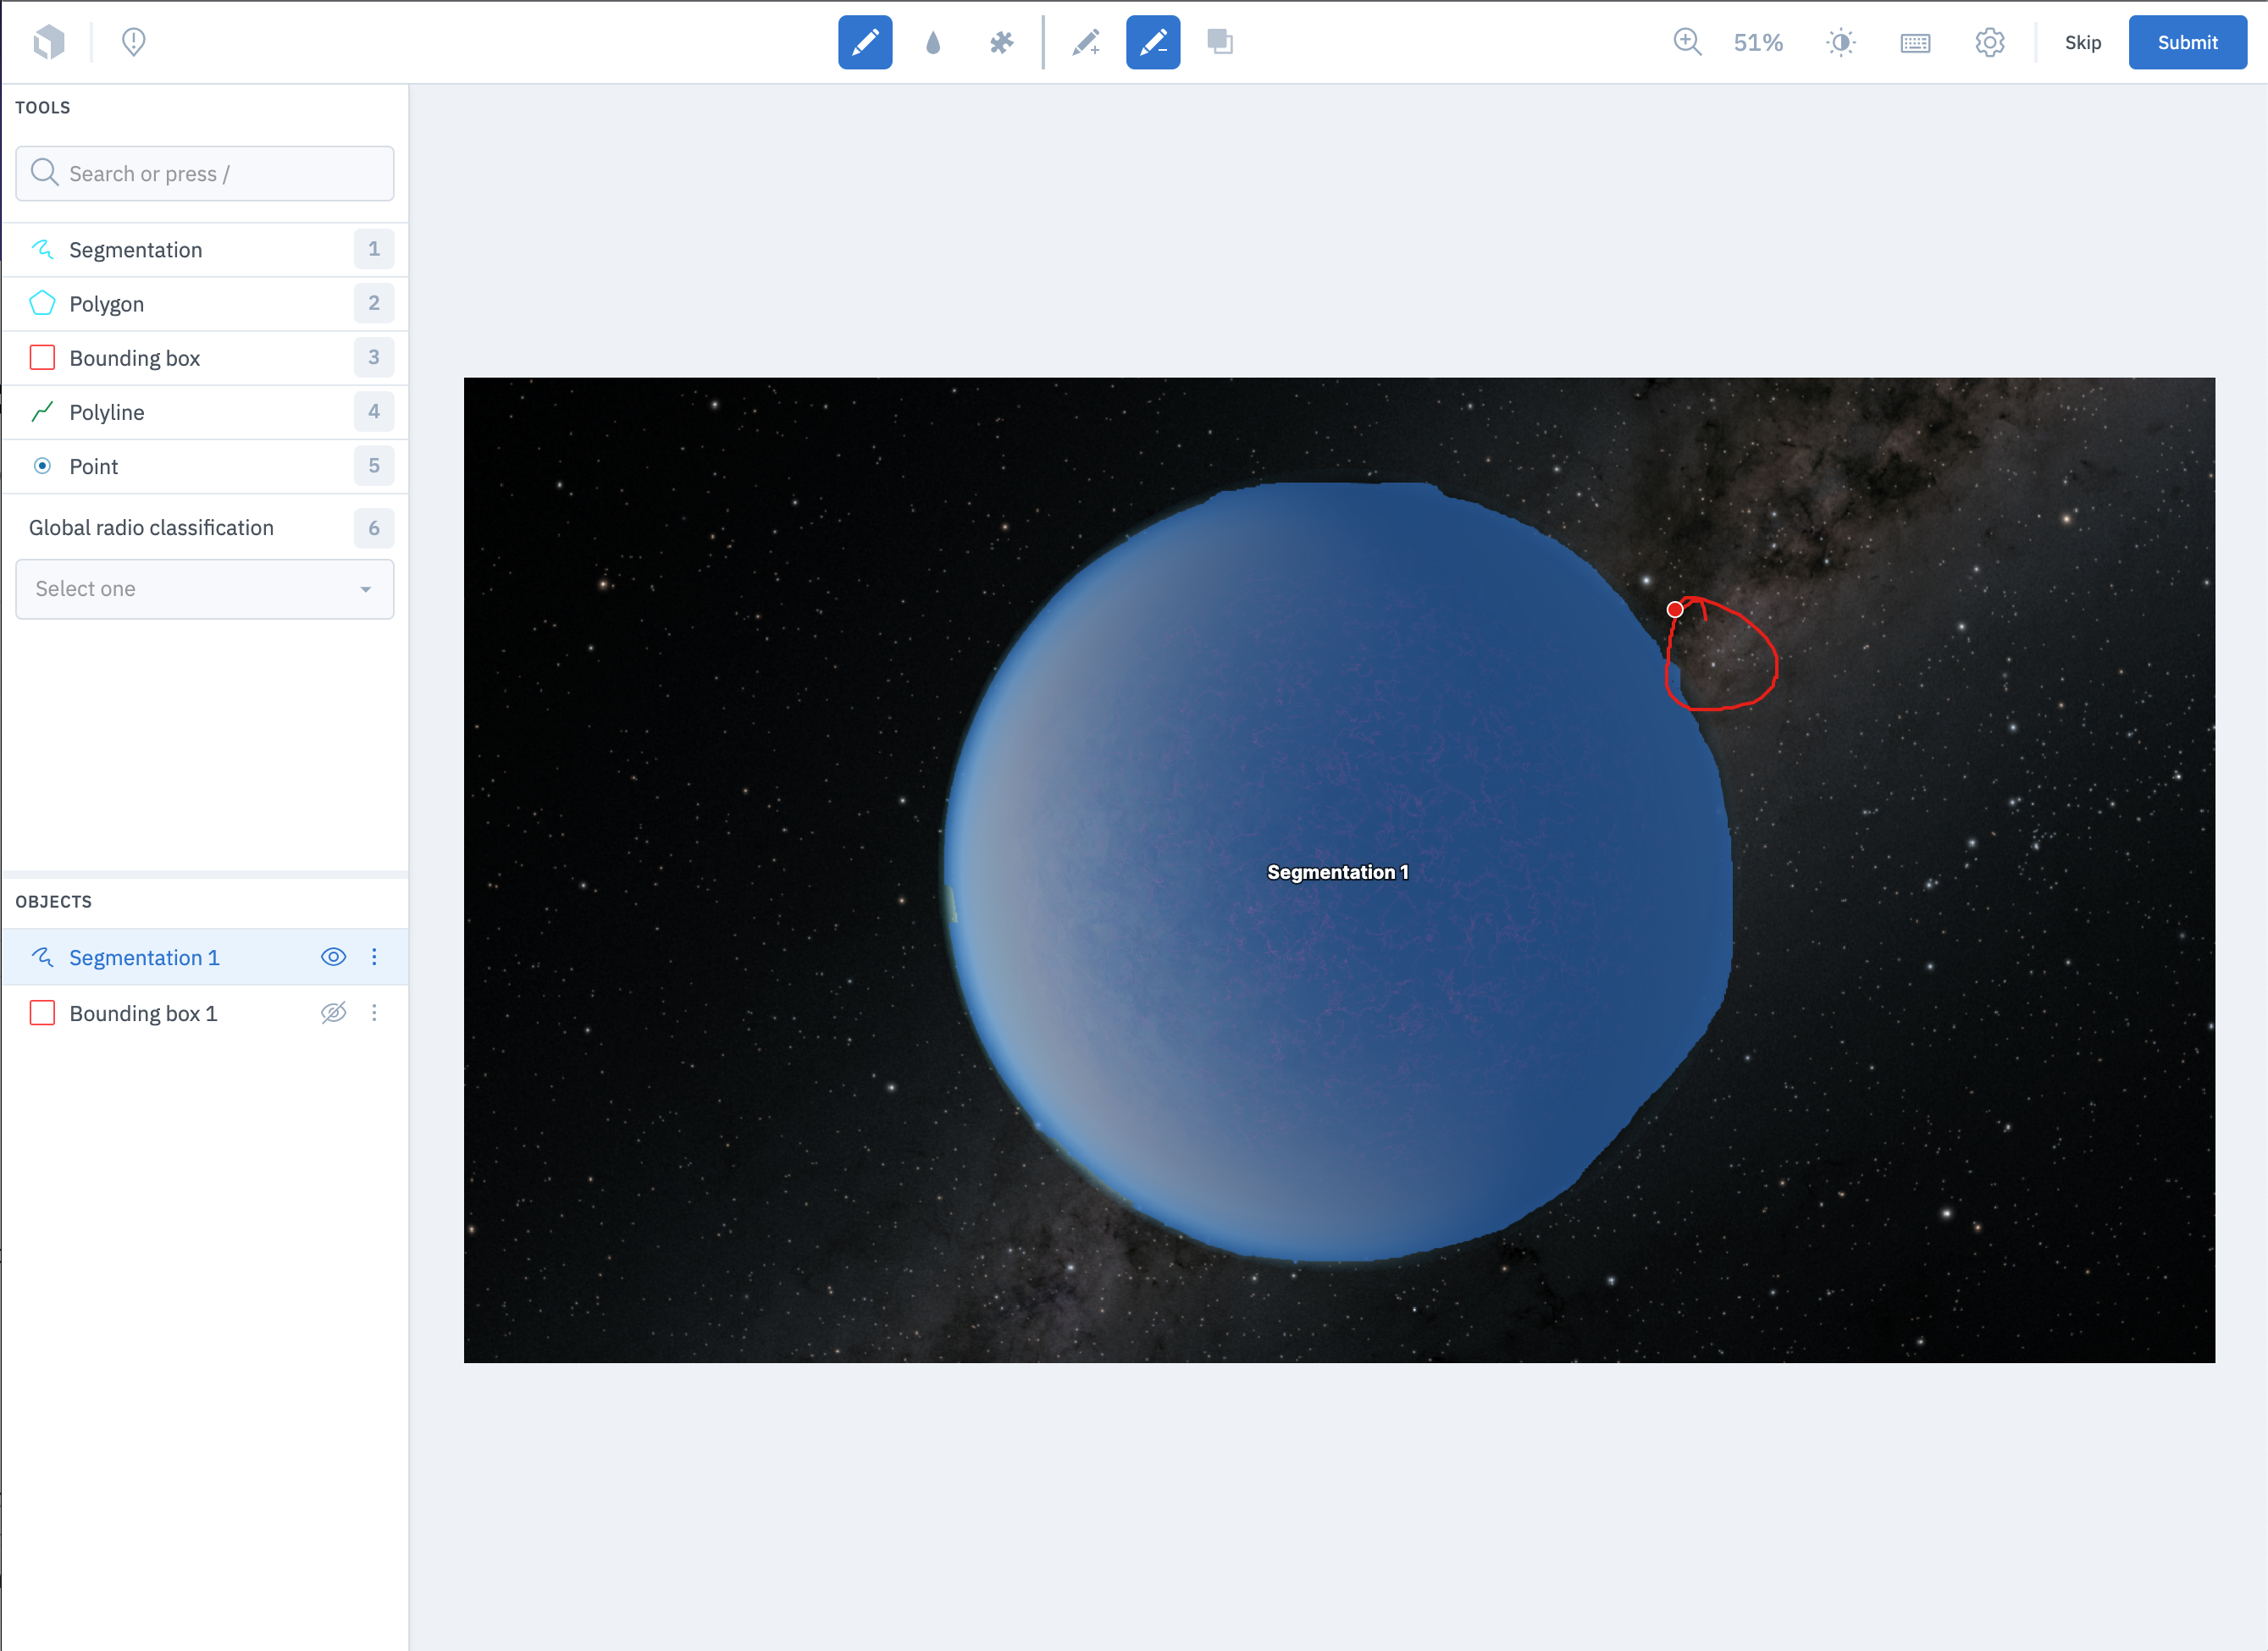This screenshot has height=1651, width=2268.
Task: Show Bounding box 1 using its eye icon
Action: [333, 1013]
